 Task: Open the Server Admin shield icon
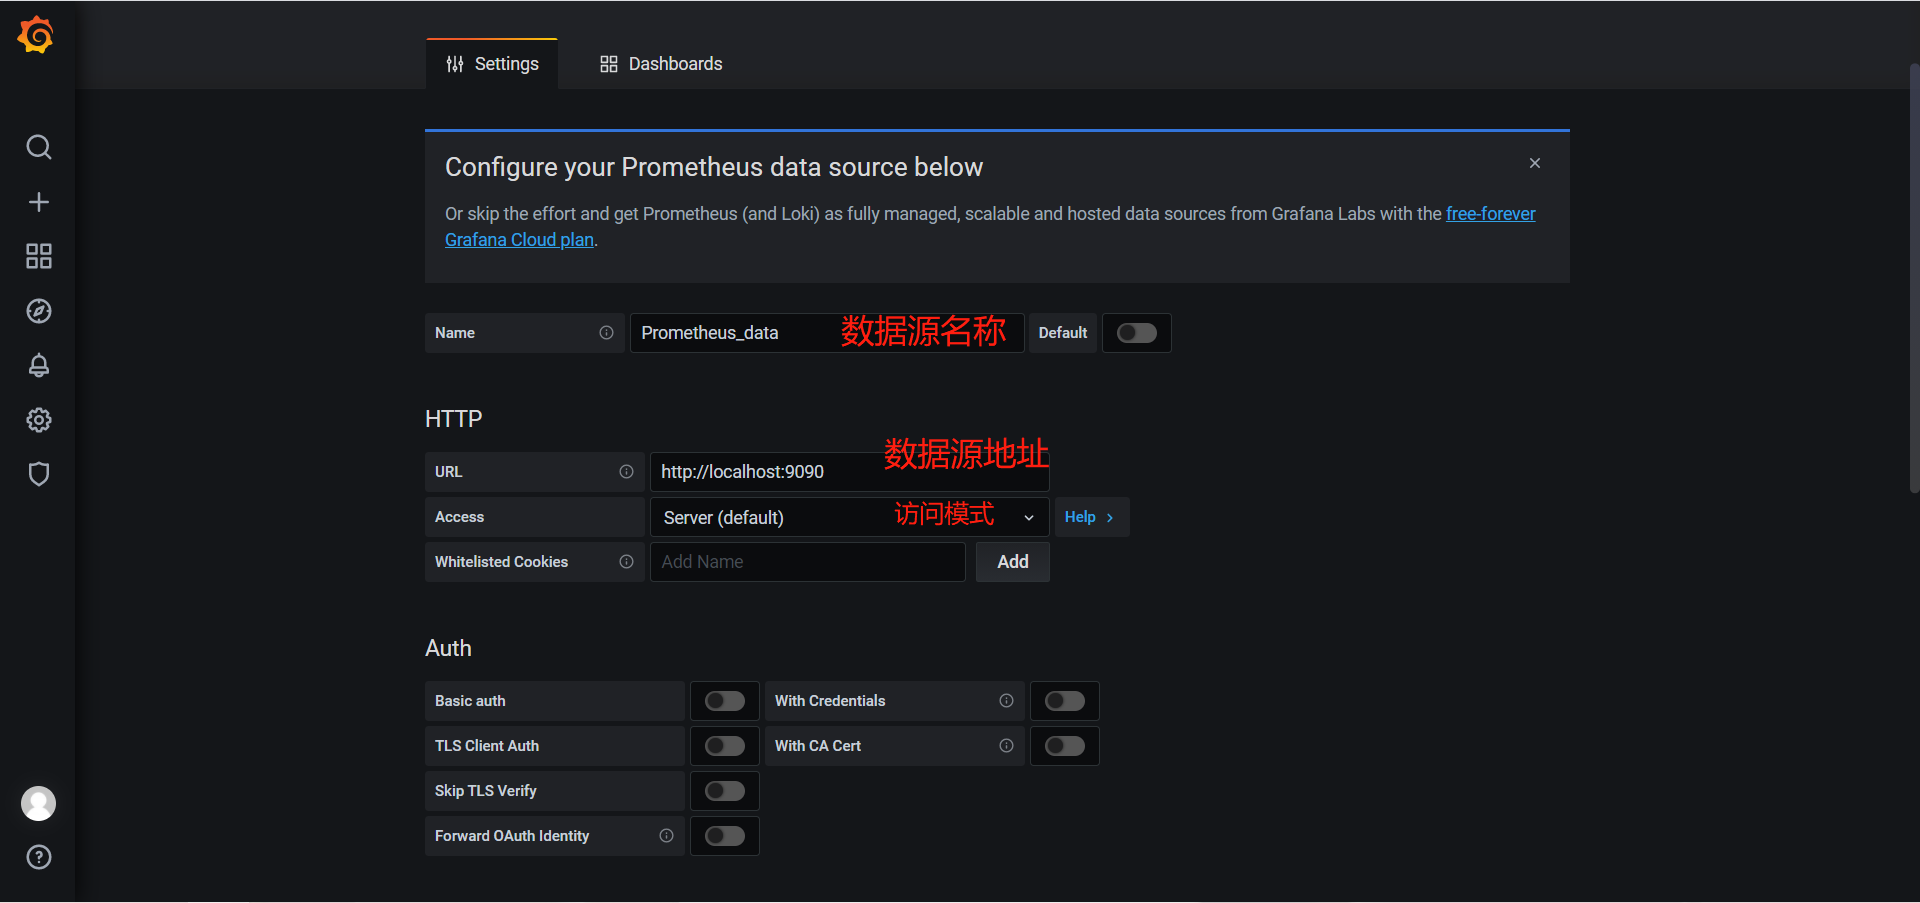(x=38, y=474)
